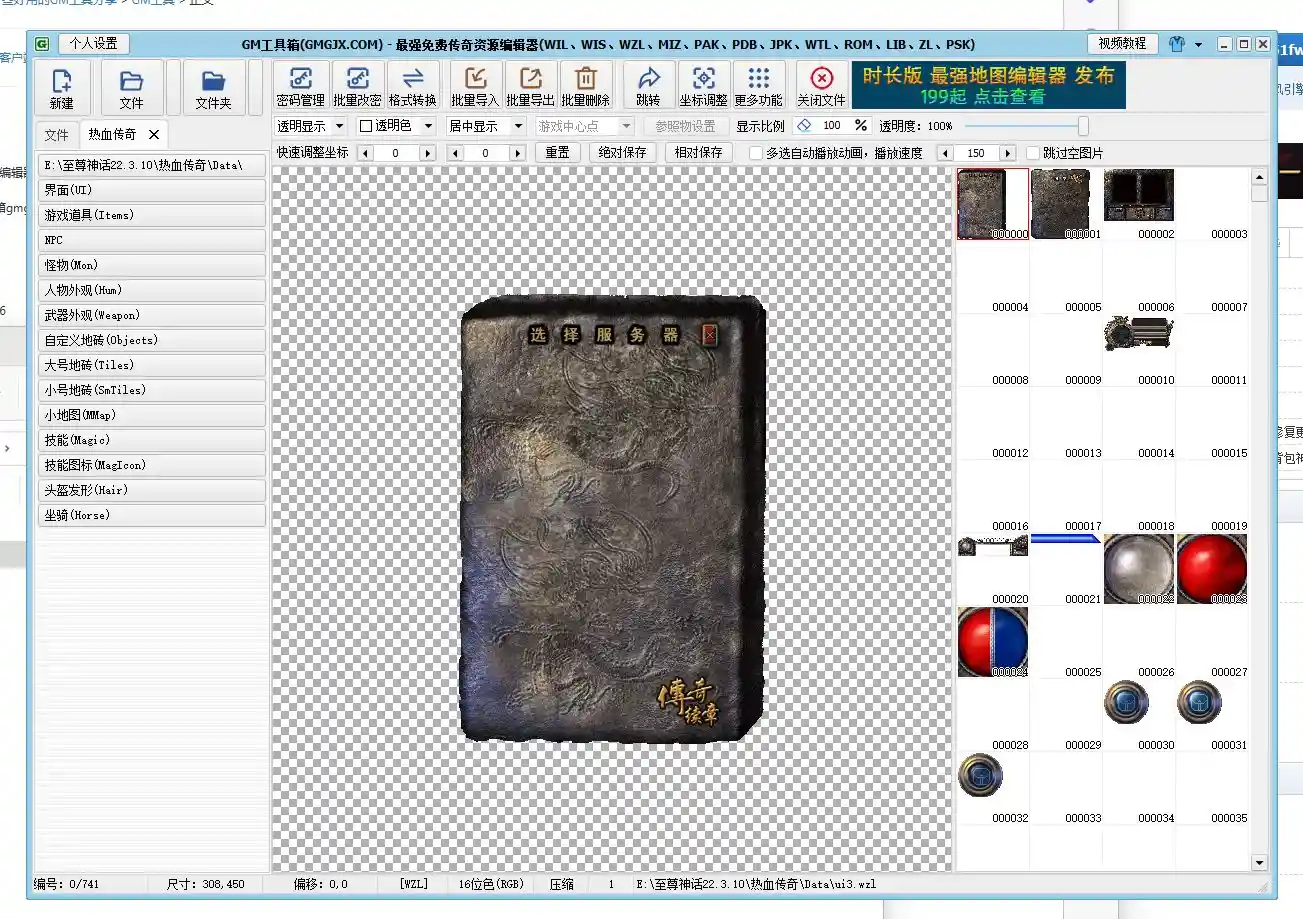Open the 坐骑(Horse) category

pyautogui.click(x=151, y=515)
